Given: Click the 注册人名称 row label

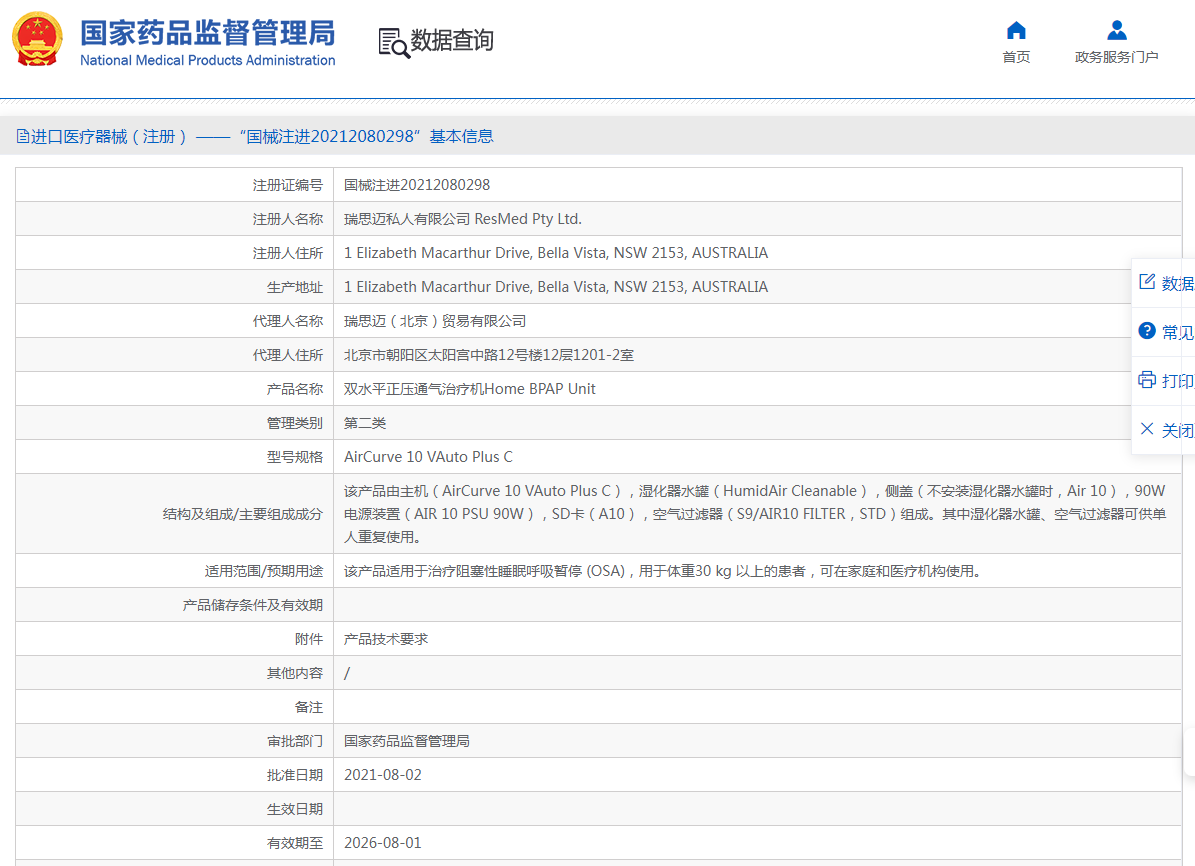Looking at the screenshot, I should [x=287, y=220].
